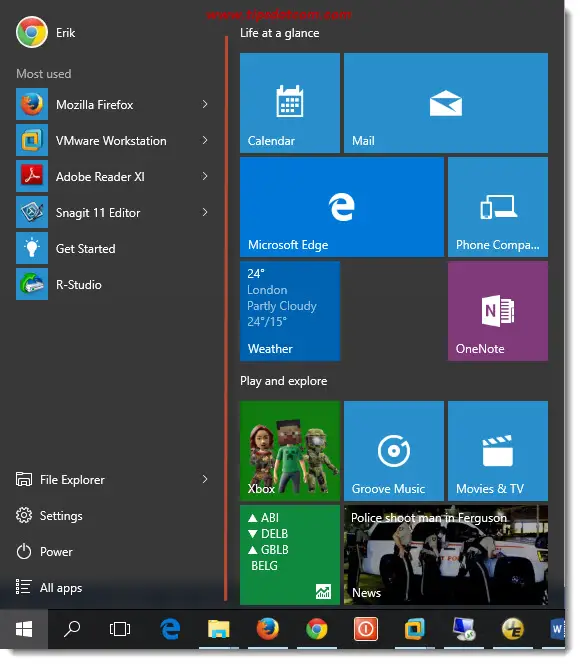
Task: Switch to Word on the taskbar
Action: 557,629
